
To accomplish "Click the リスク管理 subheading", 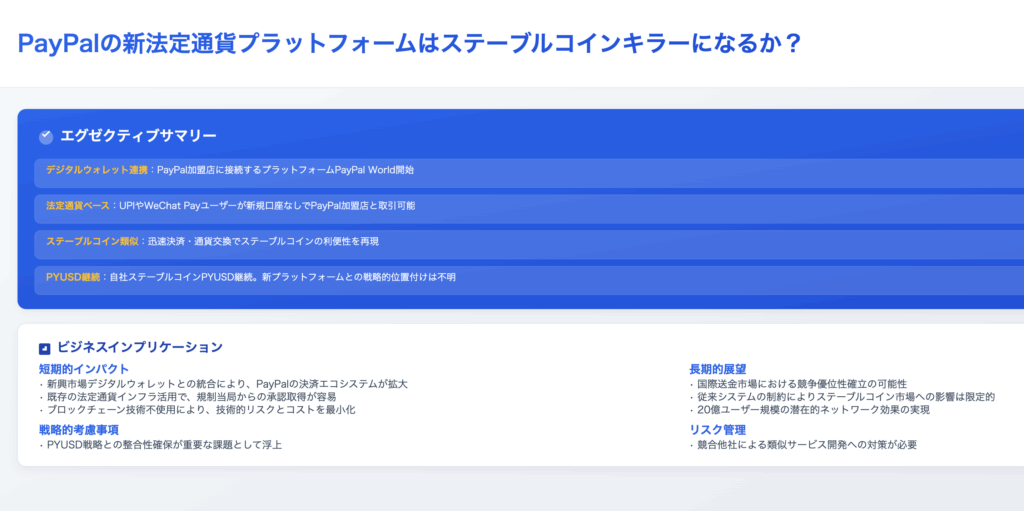I will 718,430.
